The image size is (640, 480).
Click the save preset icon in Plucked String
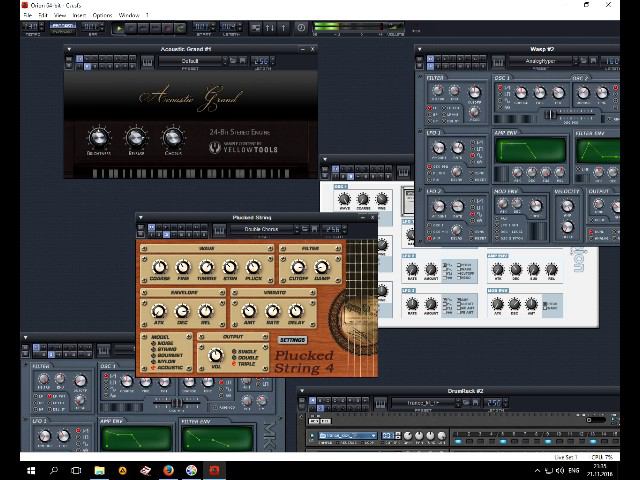click(x=315, y=229)
